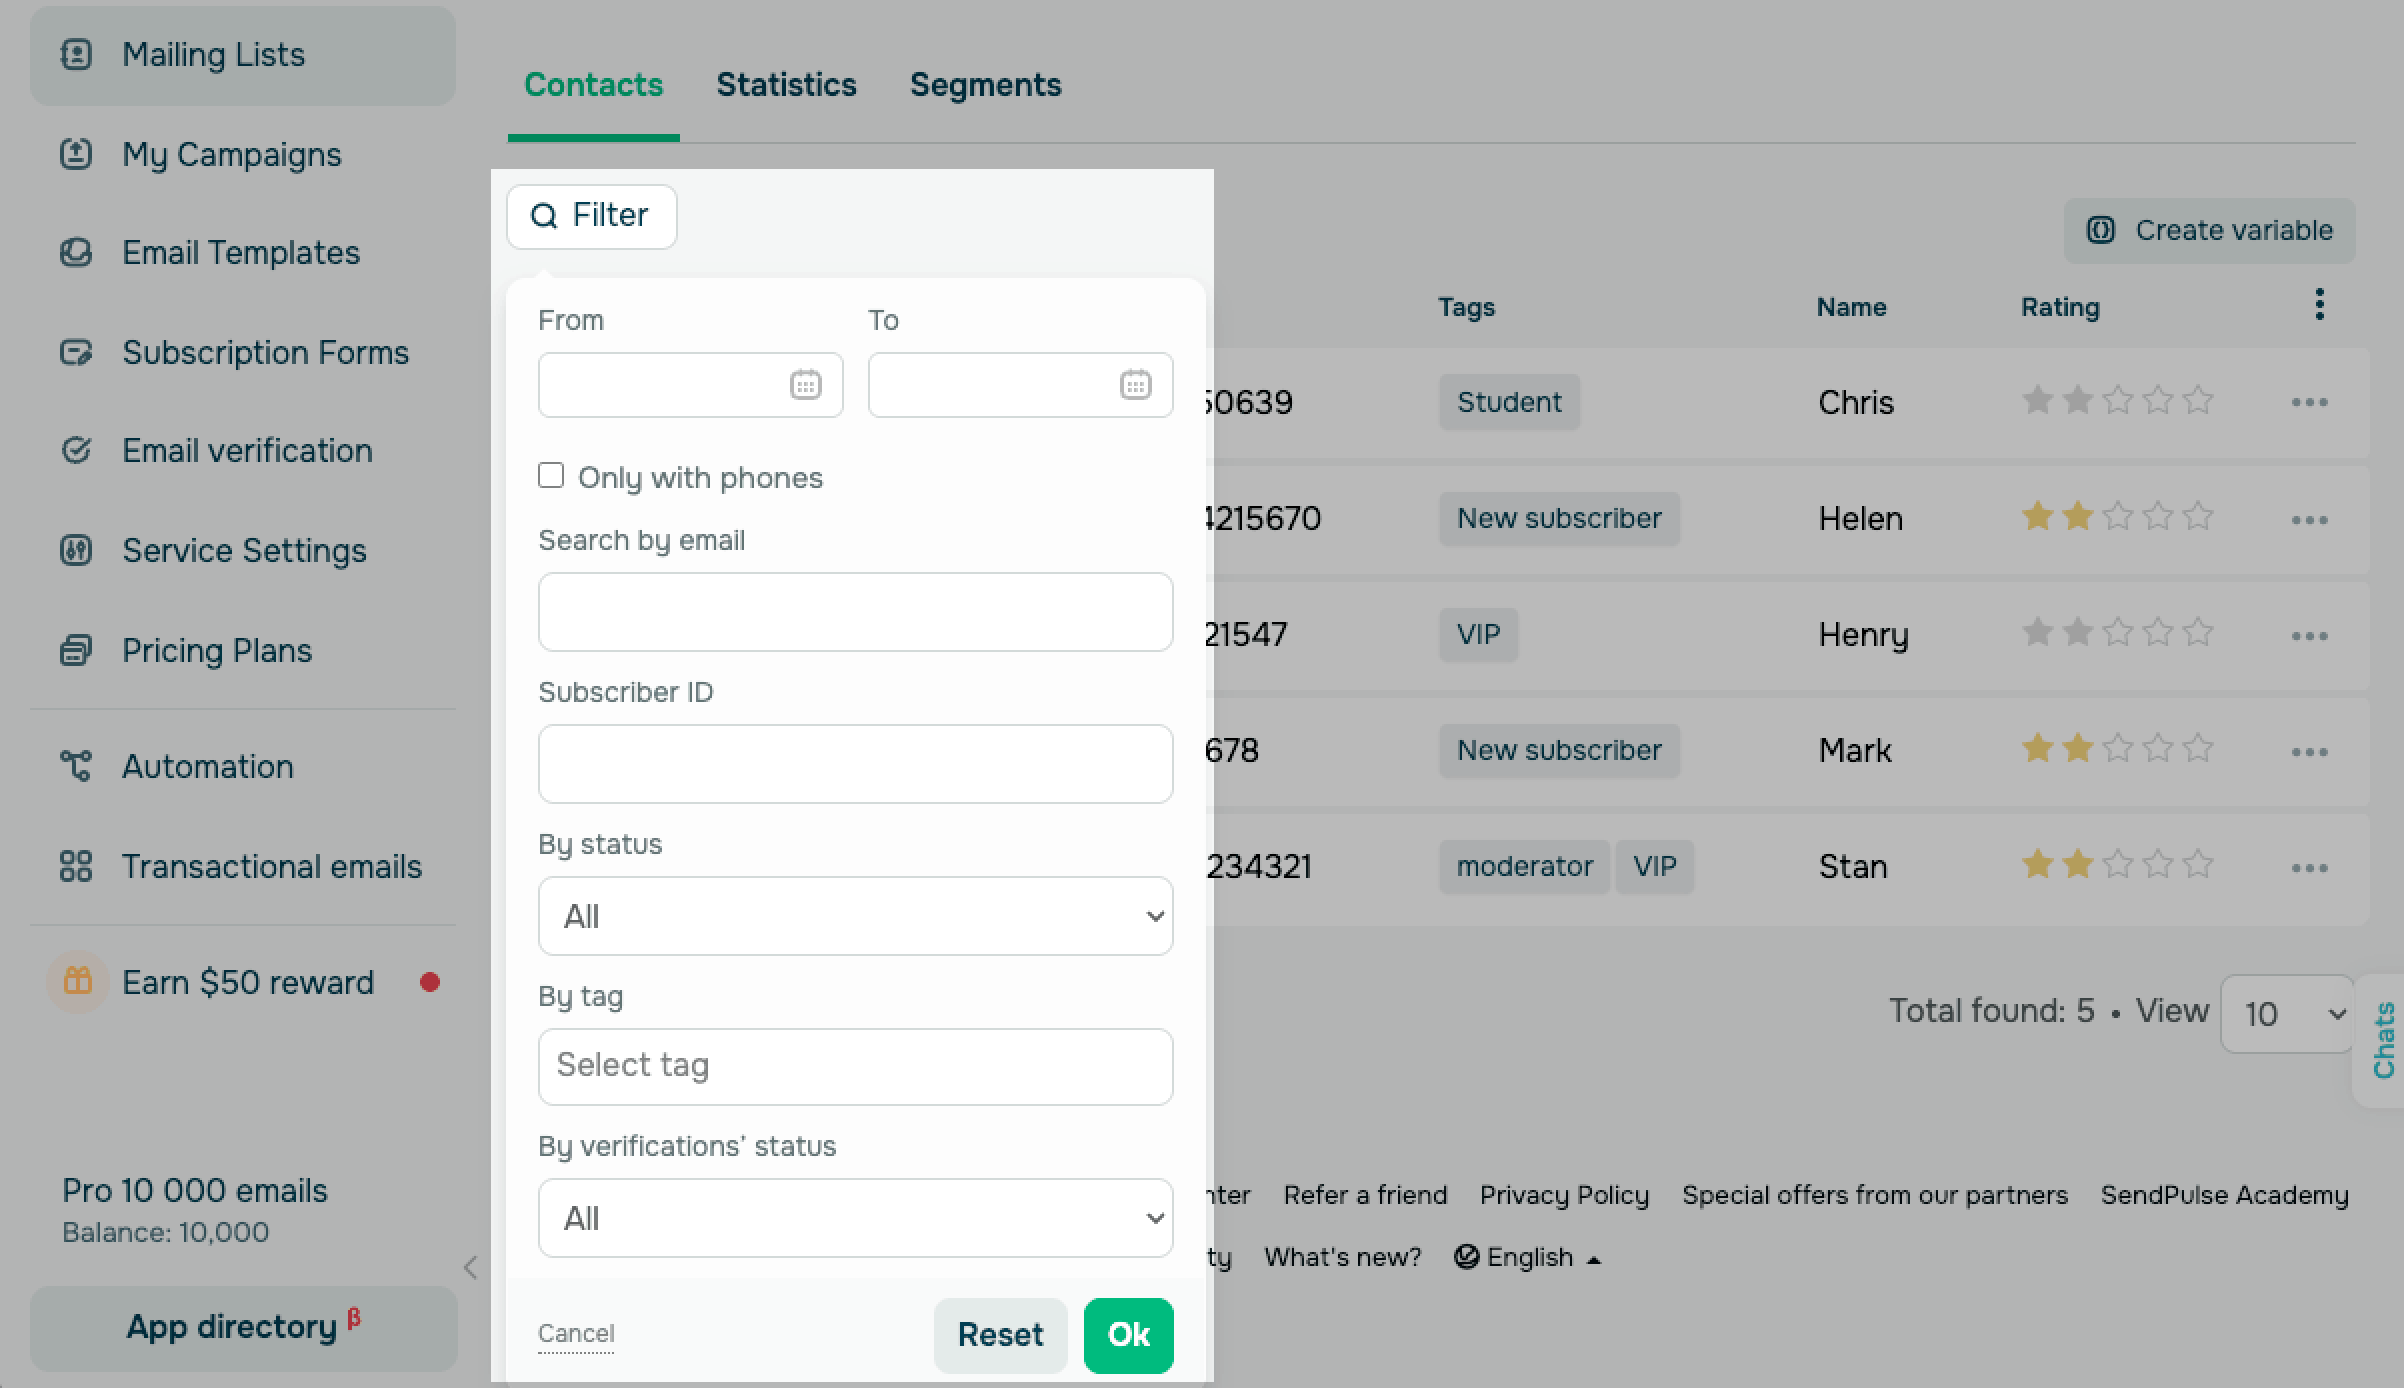Switch to the Statistics tab
The image size is (2404, 1388).
[x=786, y=85]
